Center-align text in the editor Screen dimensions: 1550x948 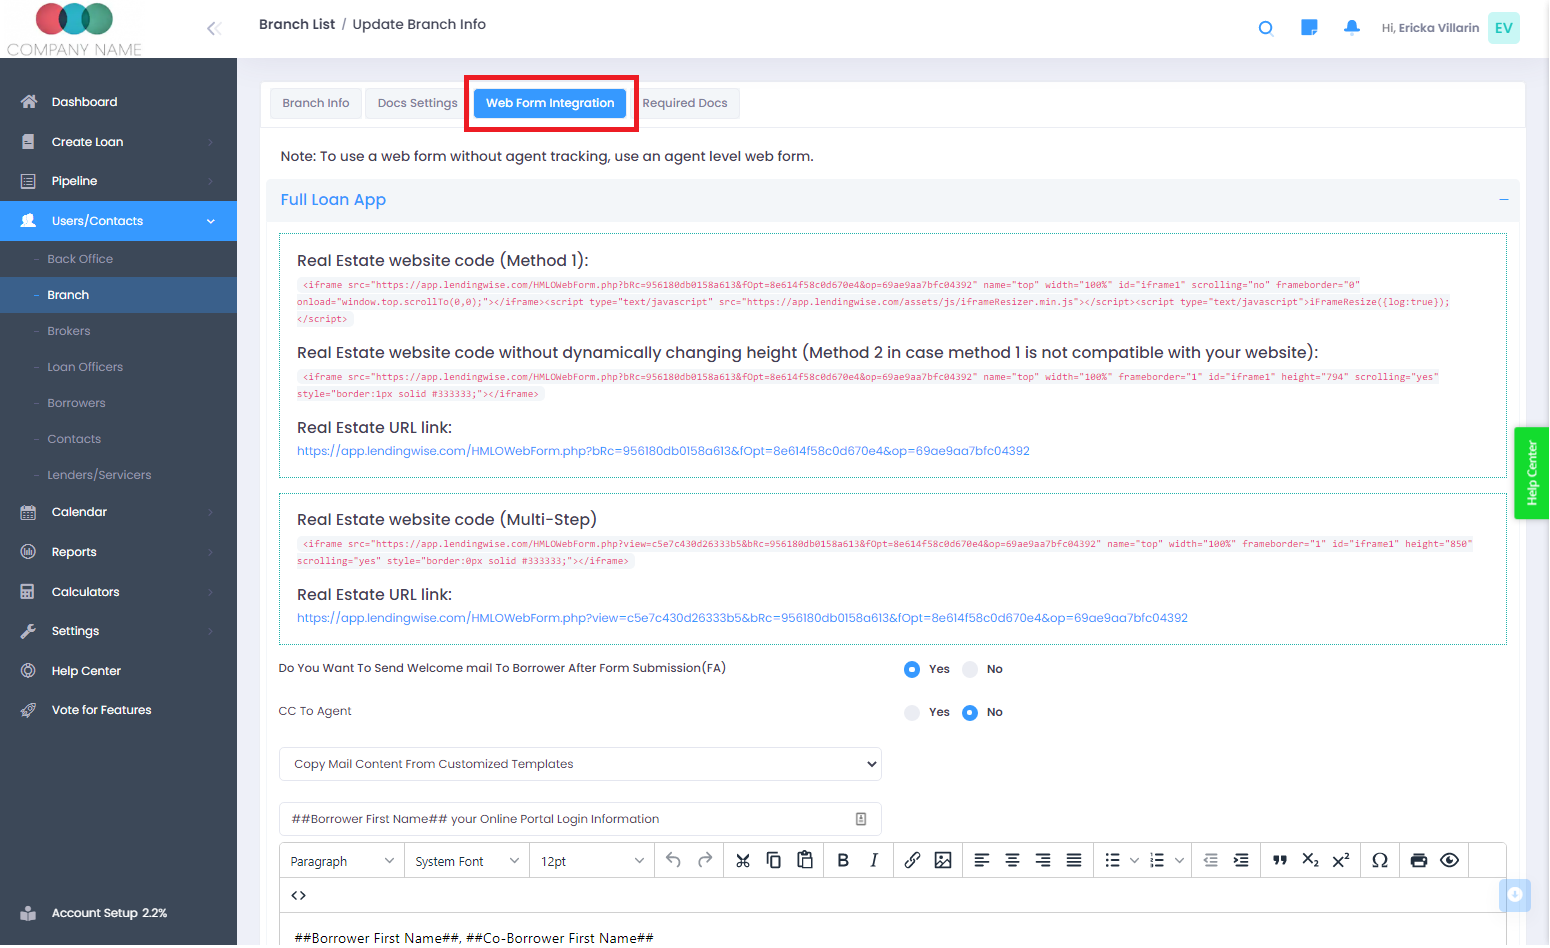click(x=1012, y=861)
